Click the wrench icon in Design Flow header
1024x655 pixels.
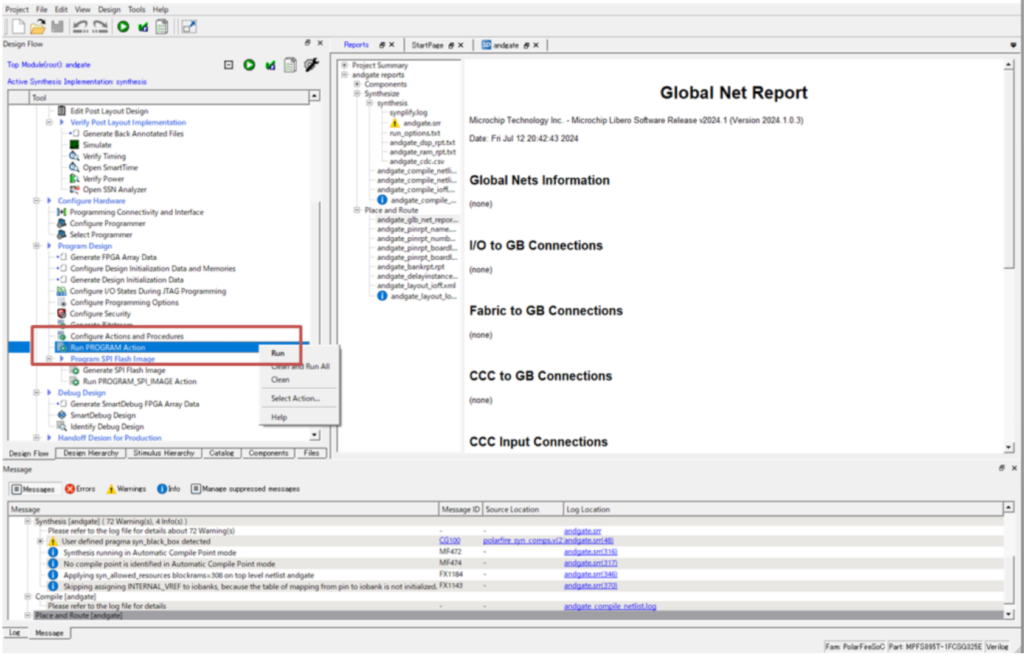(310, 65)
